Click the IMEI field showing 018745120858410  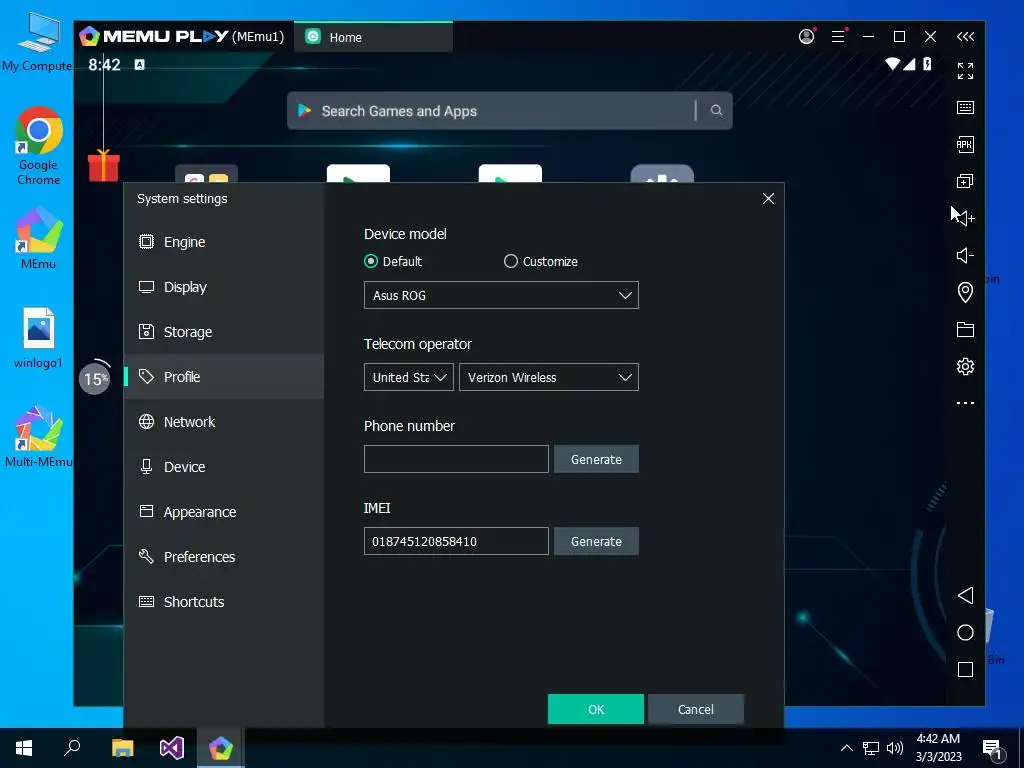(456, 541)
